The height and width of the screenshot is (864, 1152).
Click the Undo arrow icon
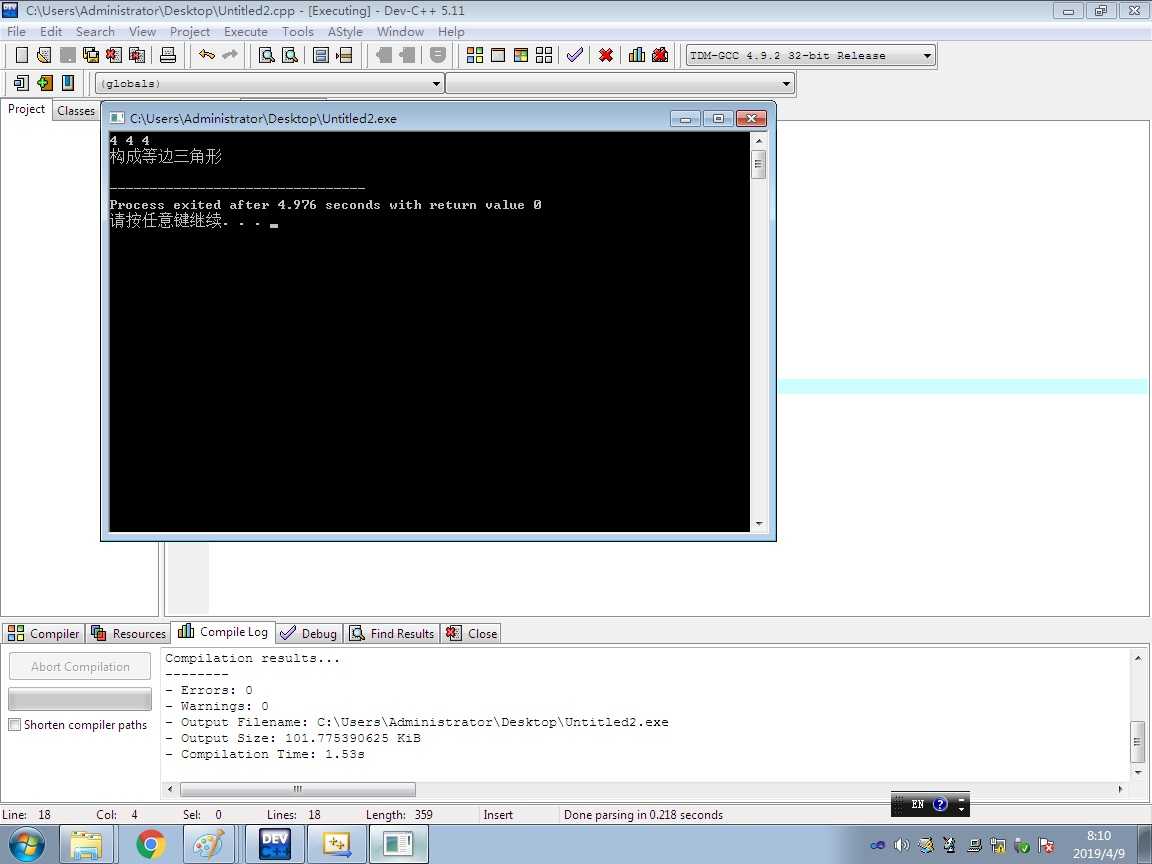pos(206,55)
